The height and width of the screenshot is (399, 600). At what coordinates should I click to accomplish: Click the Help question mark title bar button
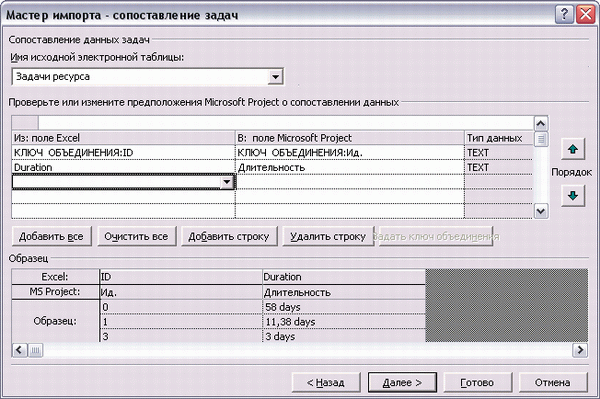564,15
